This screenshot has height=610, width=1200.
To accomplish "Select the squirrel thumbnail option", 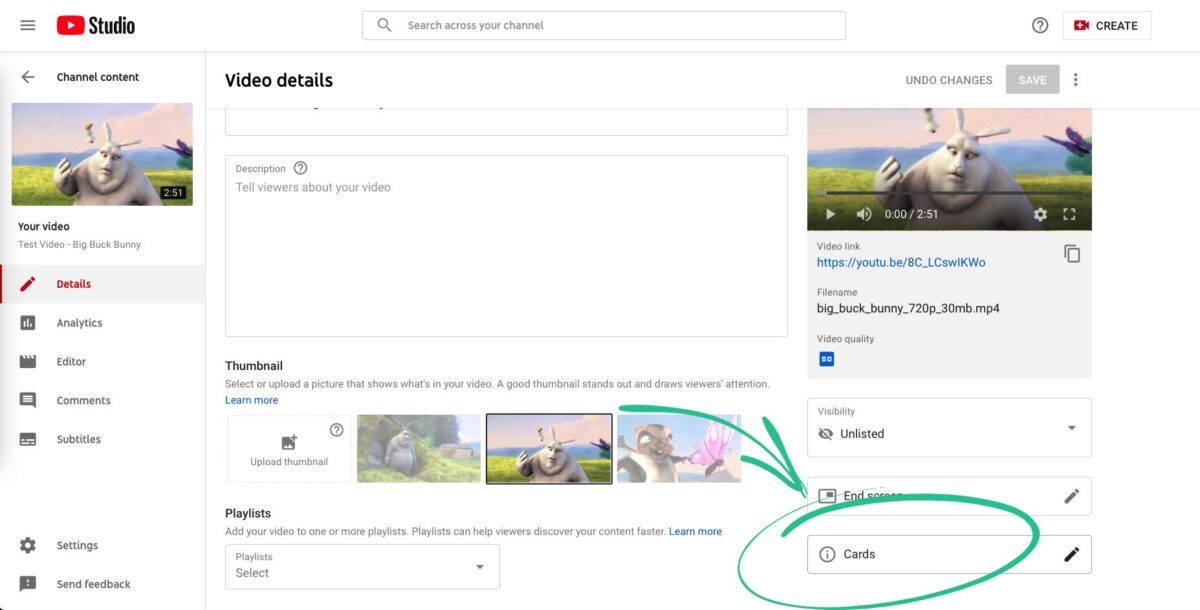I will pos(678,448).
